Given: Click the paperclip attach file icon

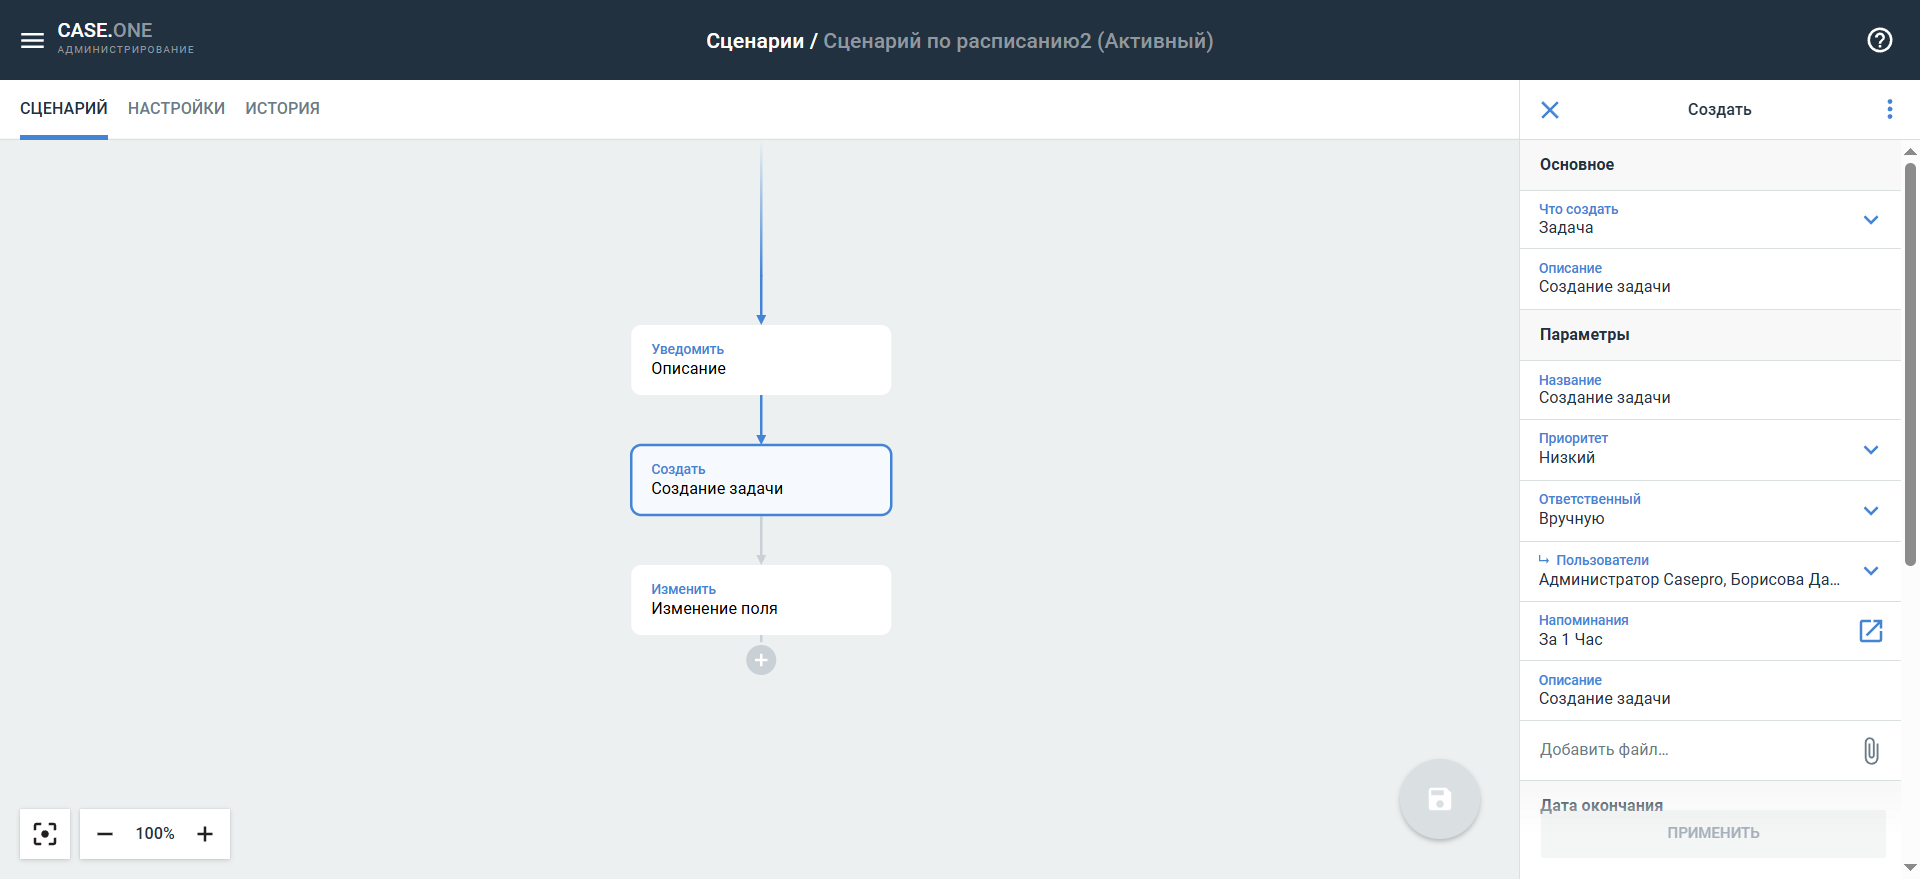Looking at the screenshot, I should 1870,750.
